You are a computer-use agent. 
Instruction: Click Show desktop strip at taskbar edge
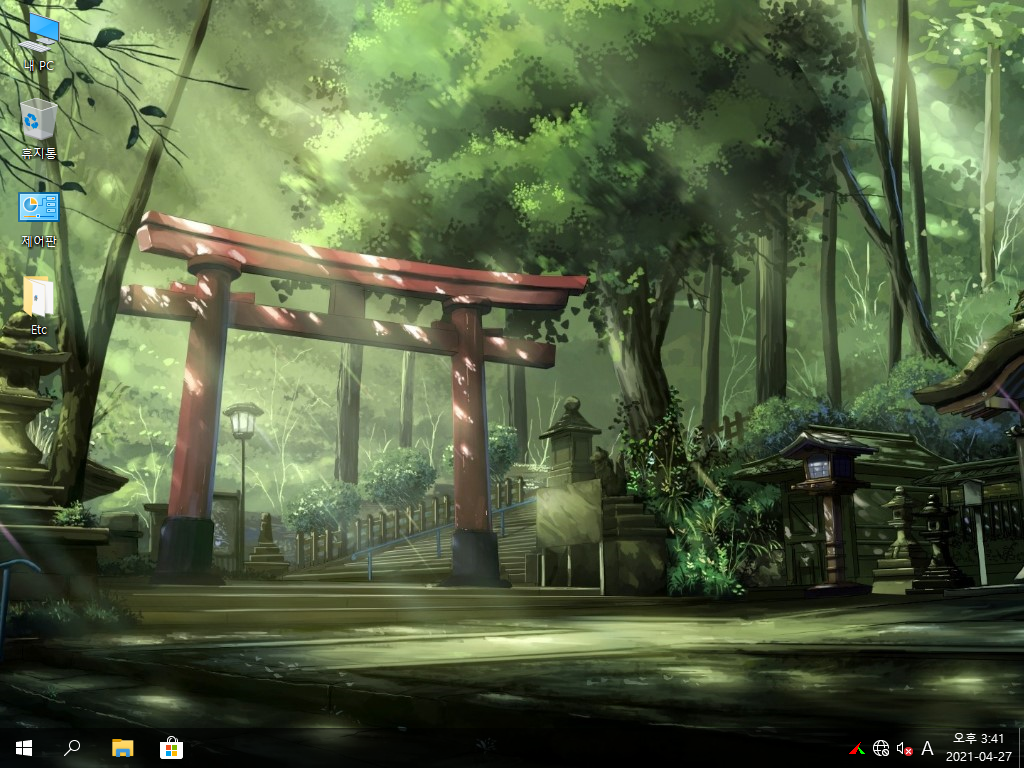(x=1021, y=748)
